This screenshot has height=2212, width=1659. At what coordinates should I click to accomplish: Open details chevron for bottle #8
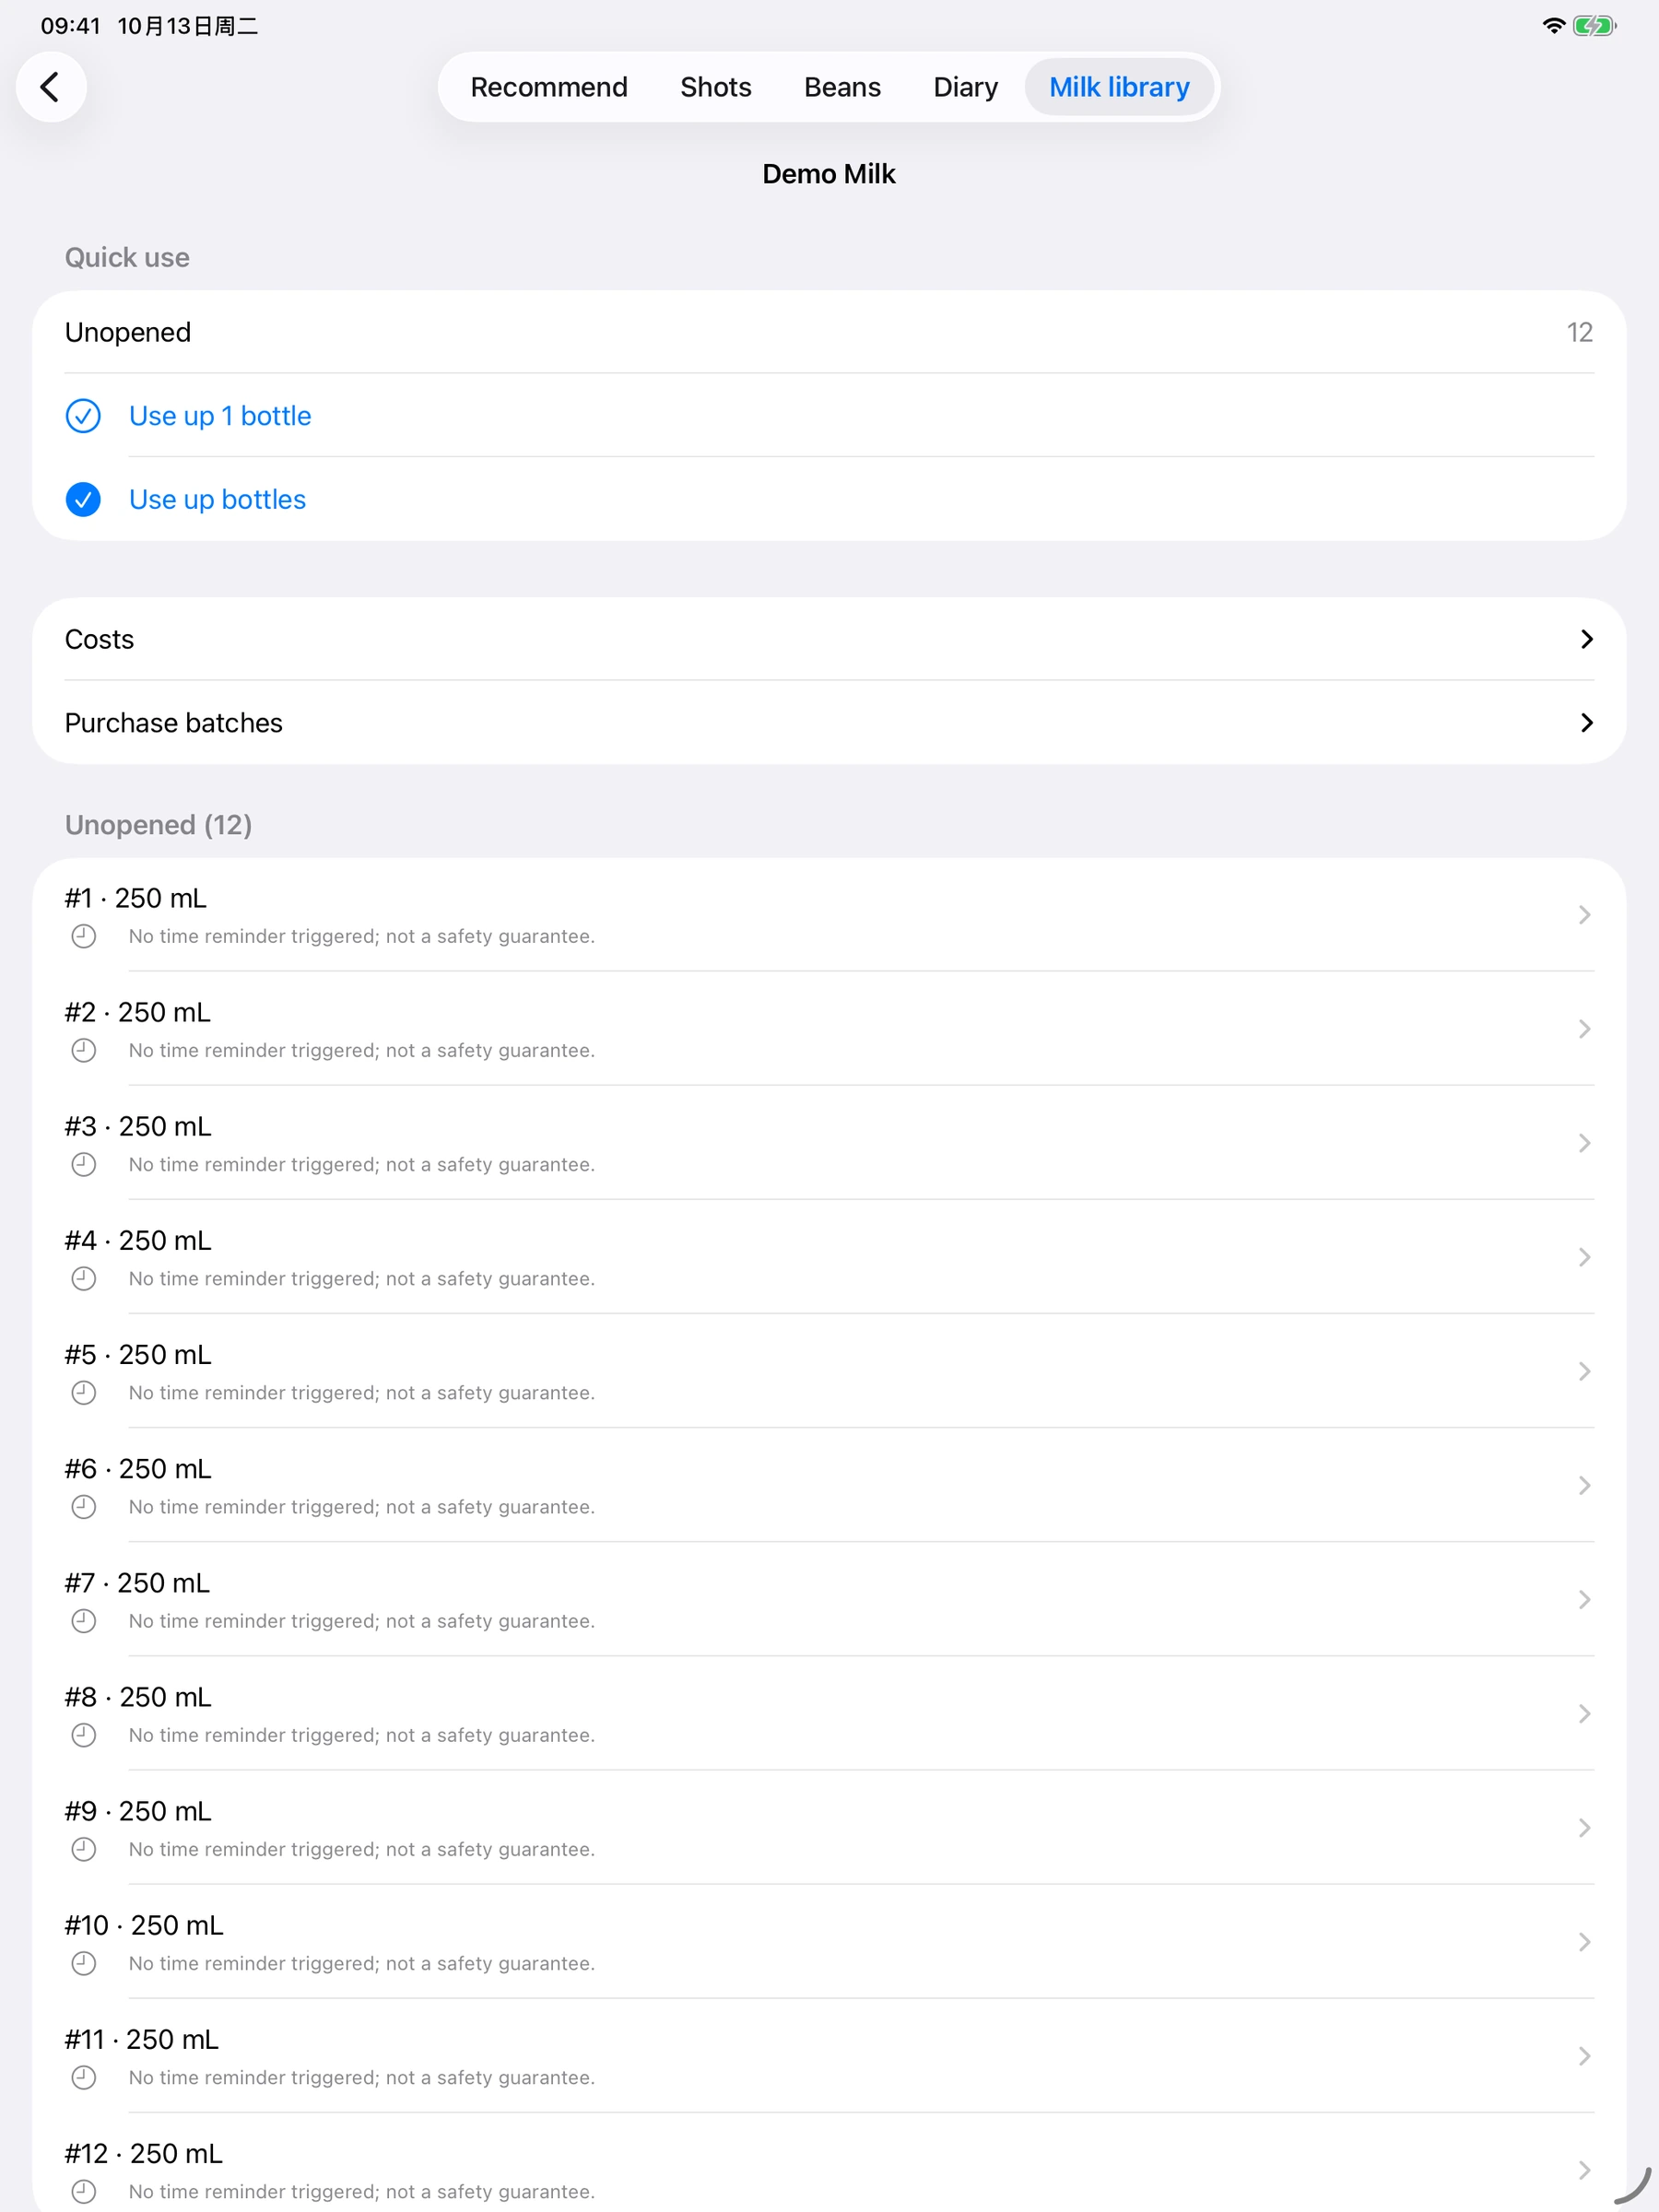(1584, 1712)
